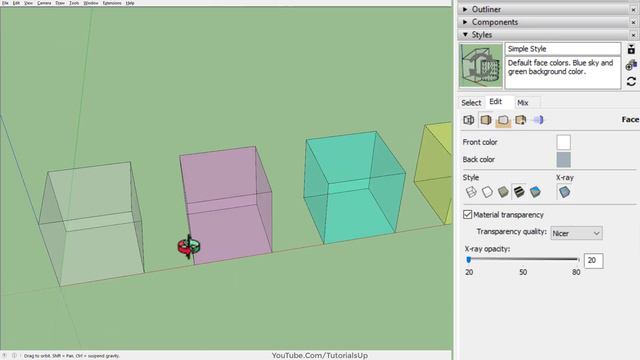640x360 pixels.
Task: Open the Modeling settings icon
Action: 538,120
